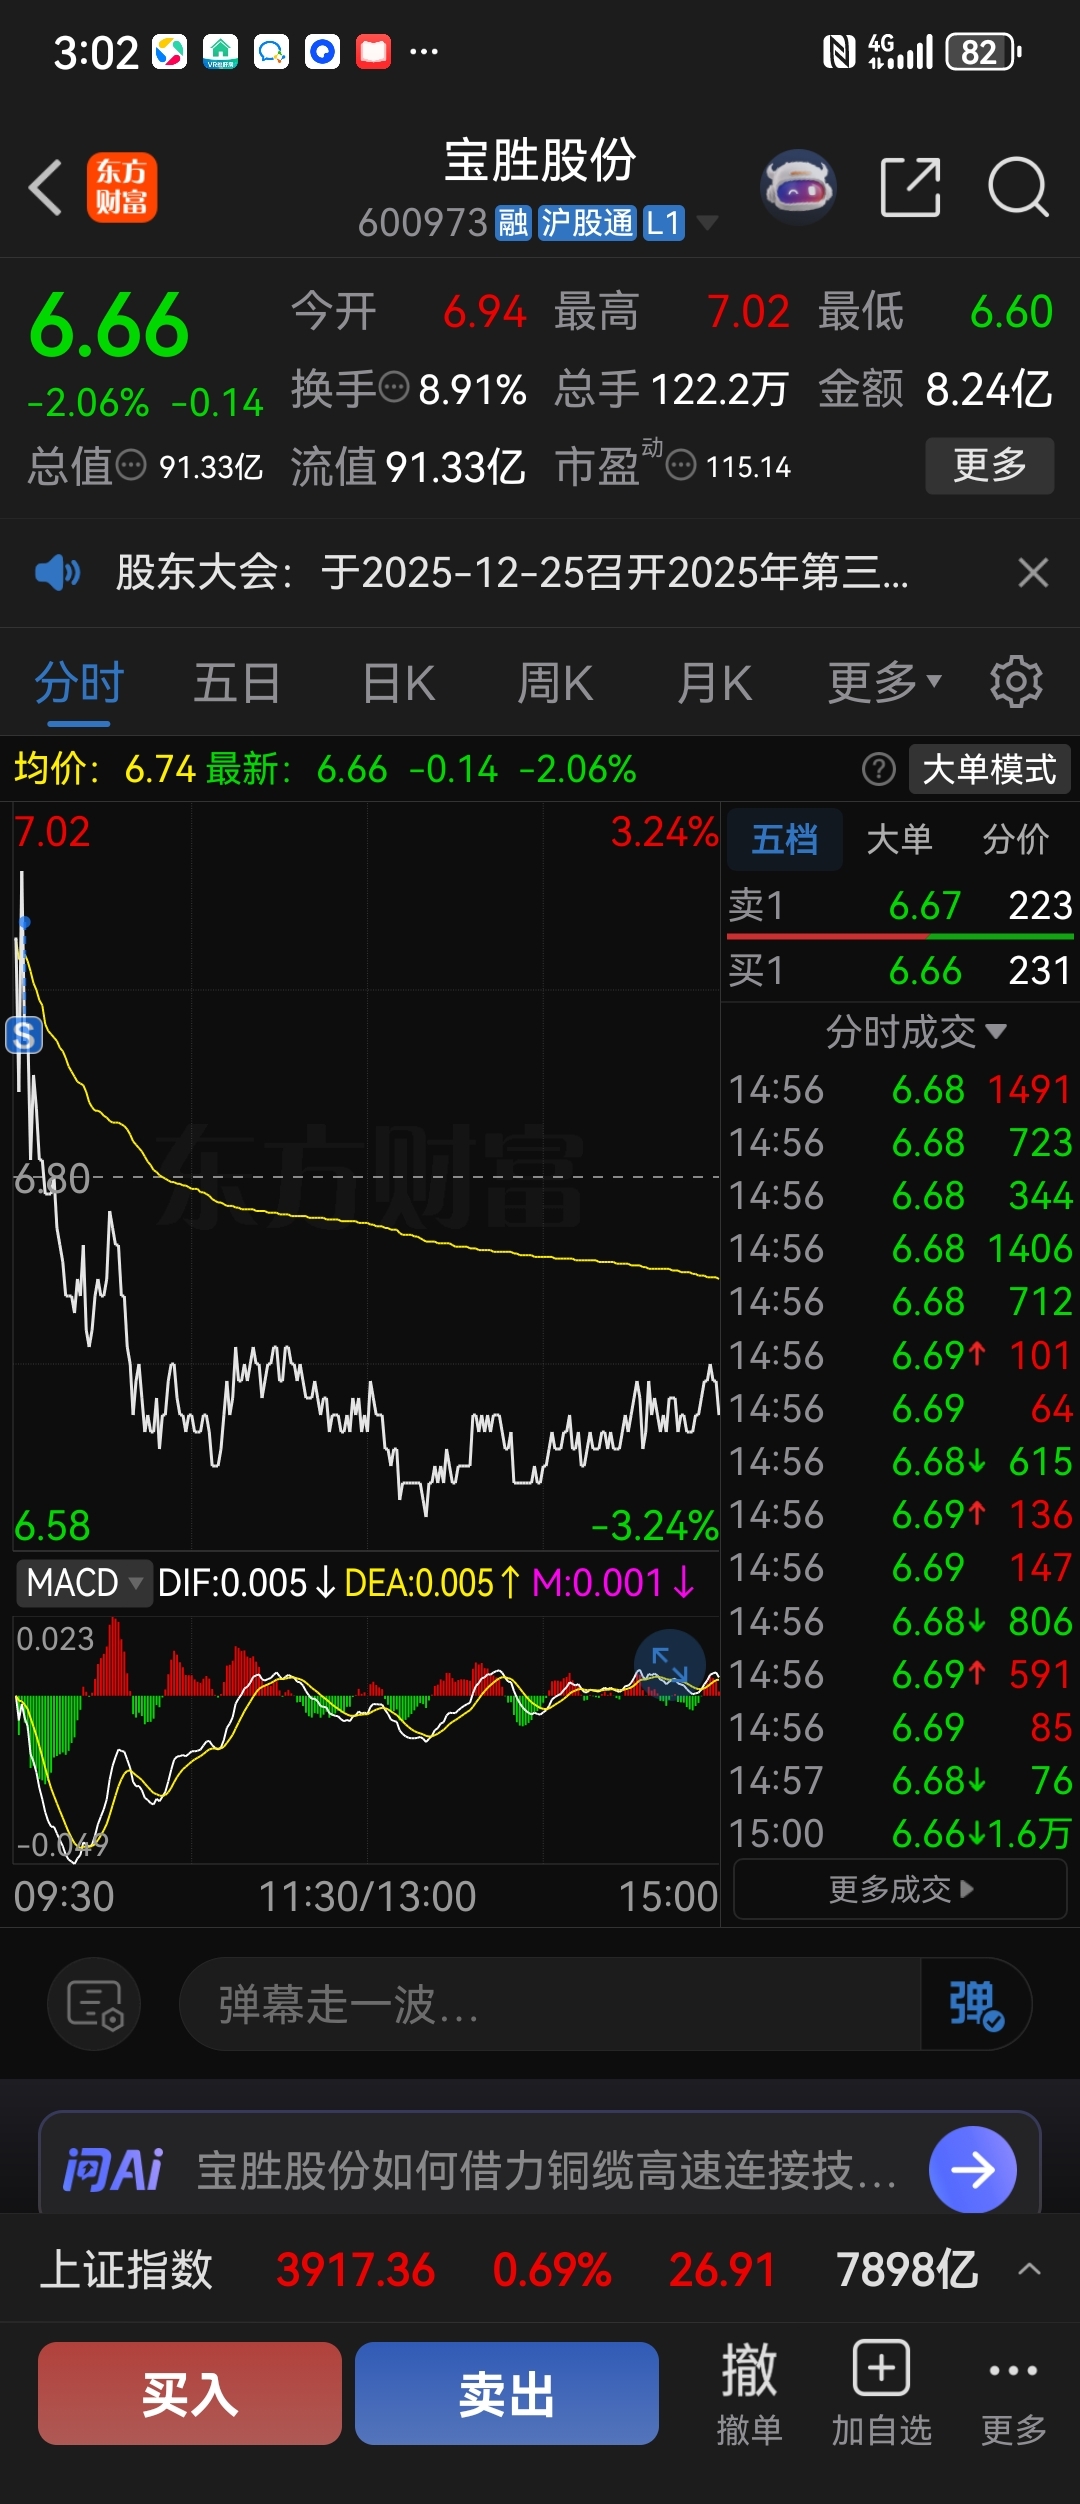Tap the 15:00 6.66 1.6万 trade row
Viewport: 1080px width, 2504px height.
coord(900,1833)
